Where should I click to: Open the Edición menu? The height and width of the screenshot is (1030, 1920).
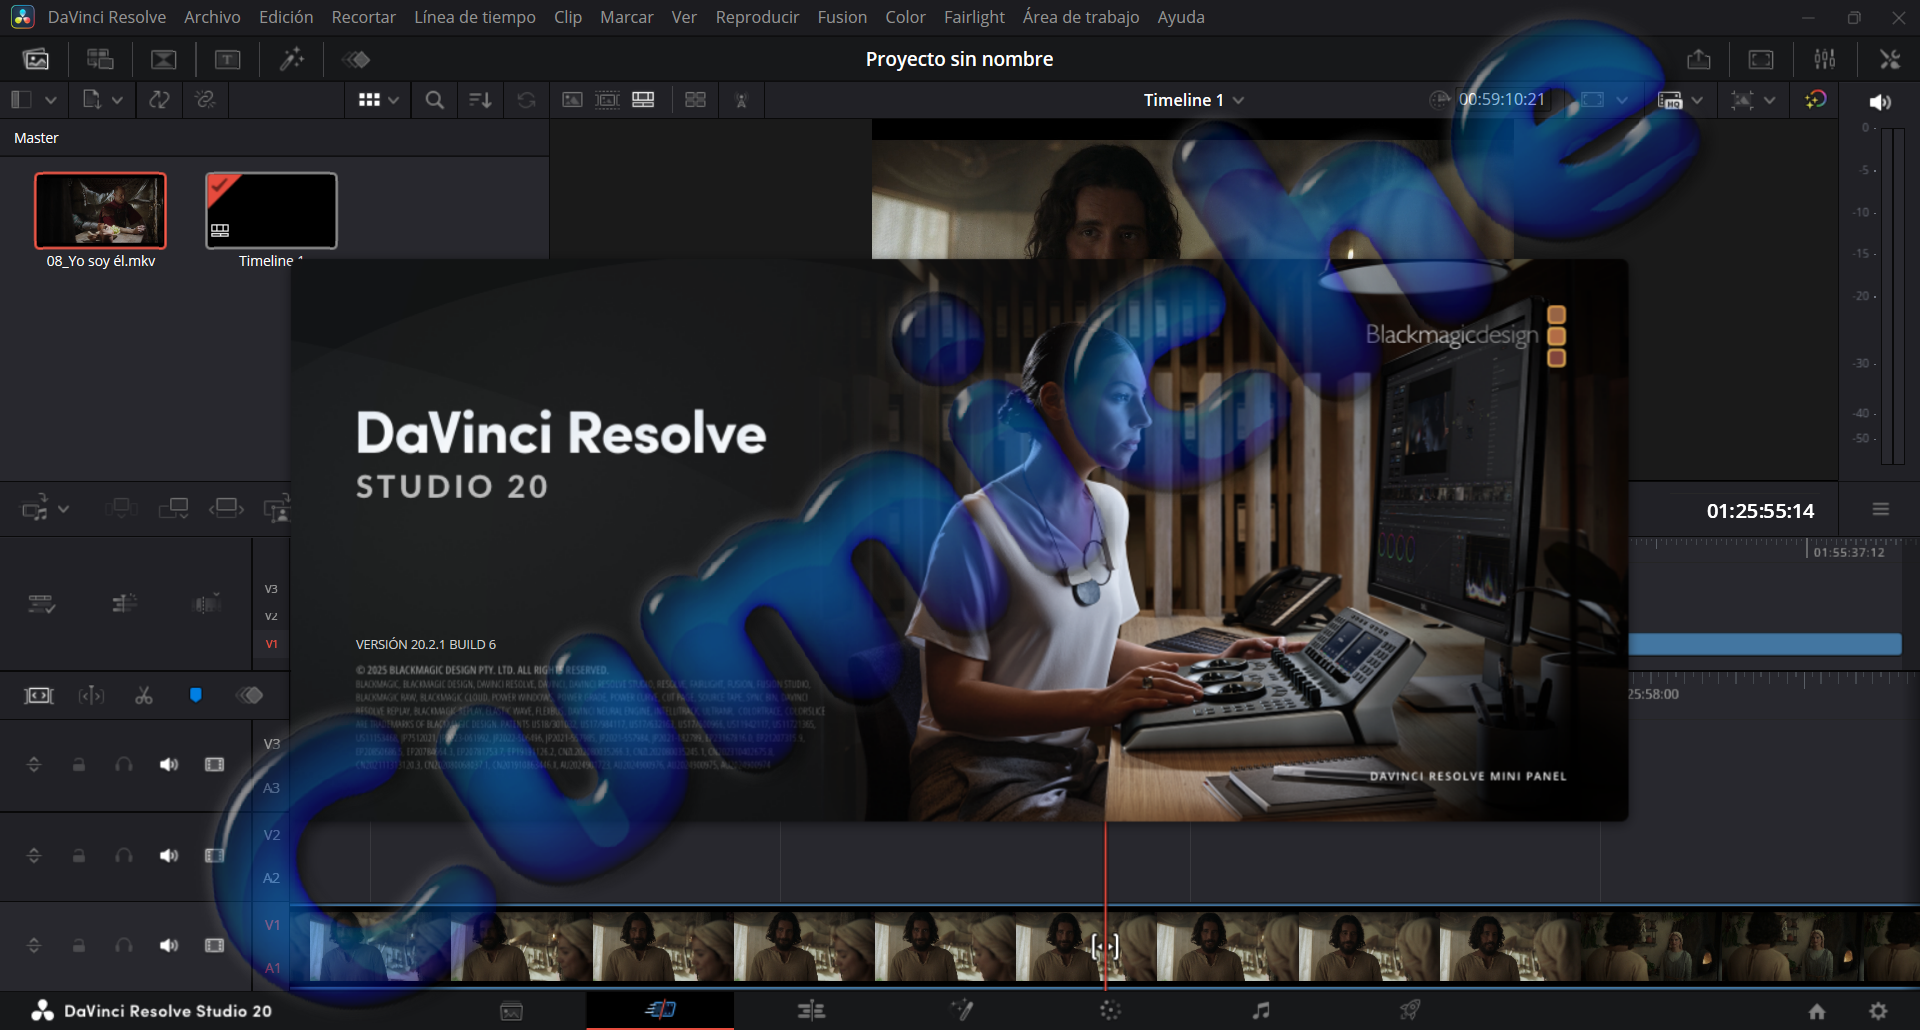[x=286, y=17]
